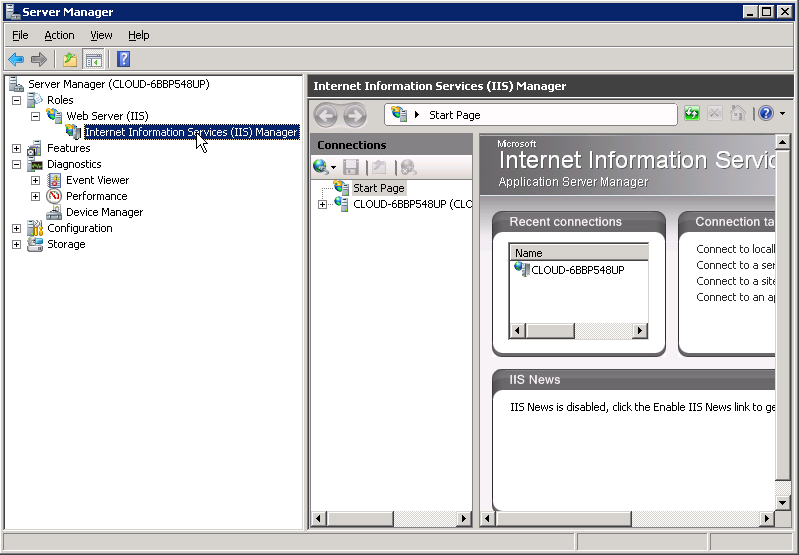This screenshot has height=555, width=799.
Task: Collapse the Diagnostics tree node
Action: [16, 165]
